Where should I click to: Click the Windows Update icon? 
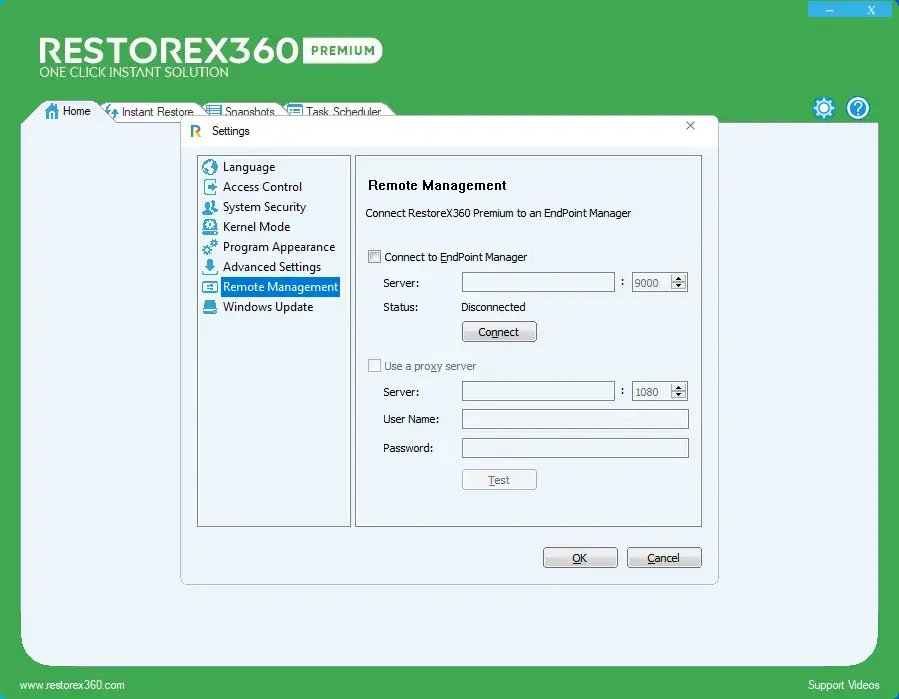coord(209,307)
